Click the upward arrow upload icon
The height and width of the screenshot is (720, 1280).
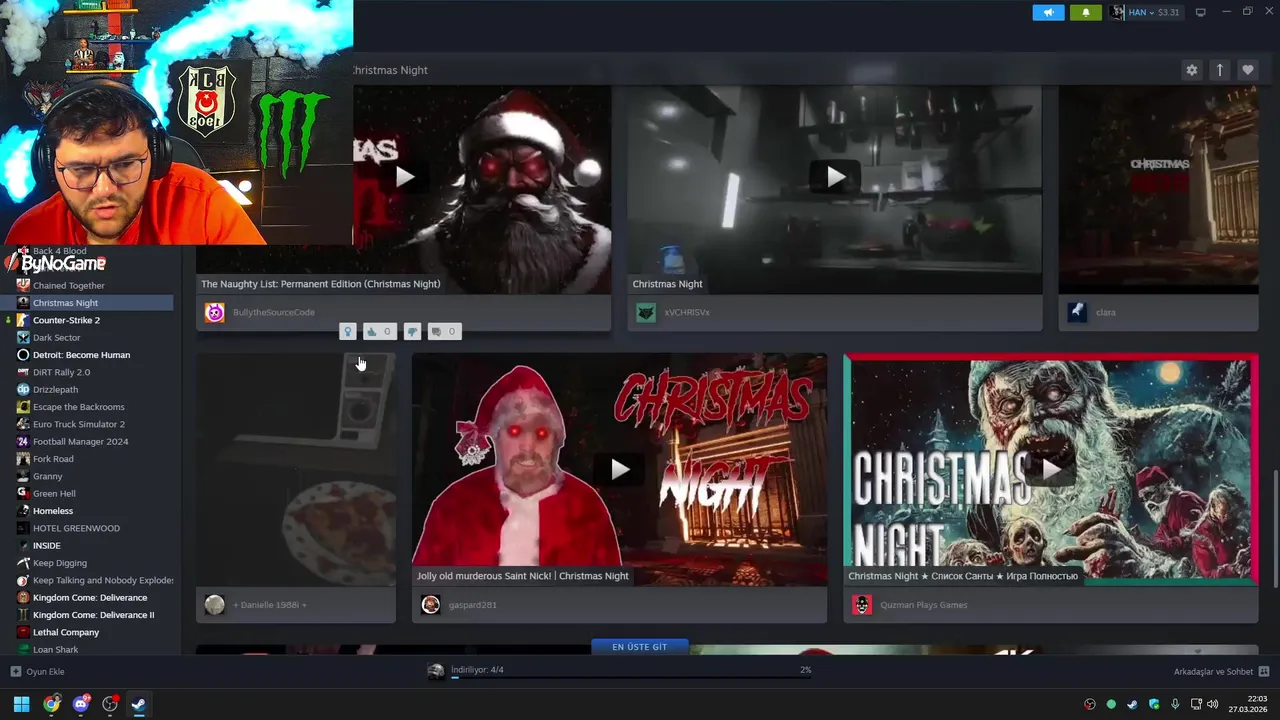click(x=1219, y=70)
